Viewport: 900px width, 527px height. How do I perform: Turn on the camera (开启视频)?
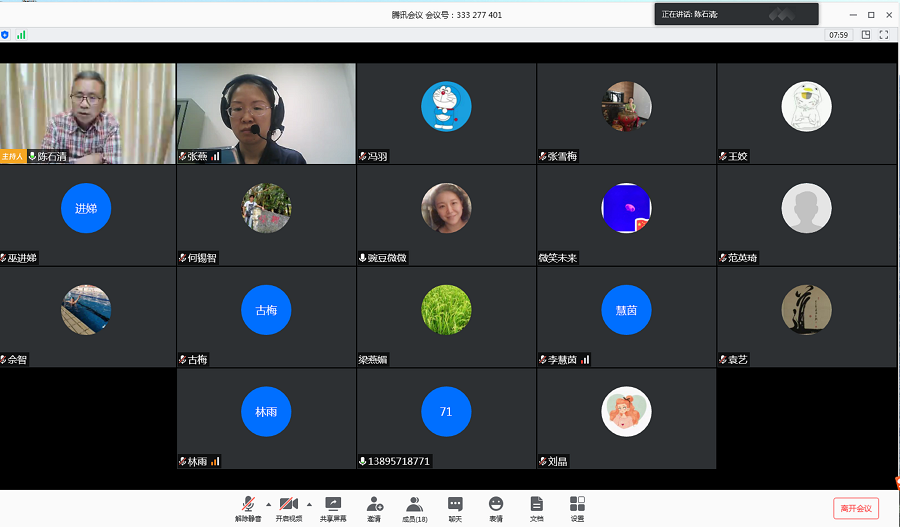coord(289,507)
